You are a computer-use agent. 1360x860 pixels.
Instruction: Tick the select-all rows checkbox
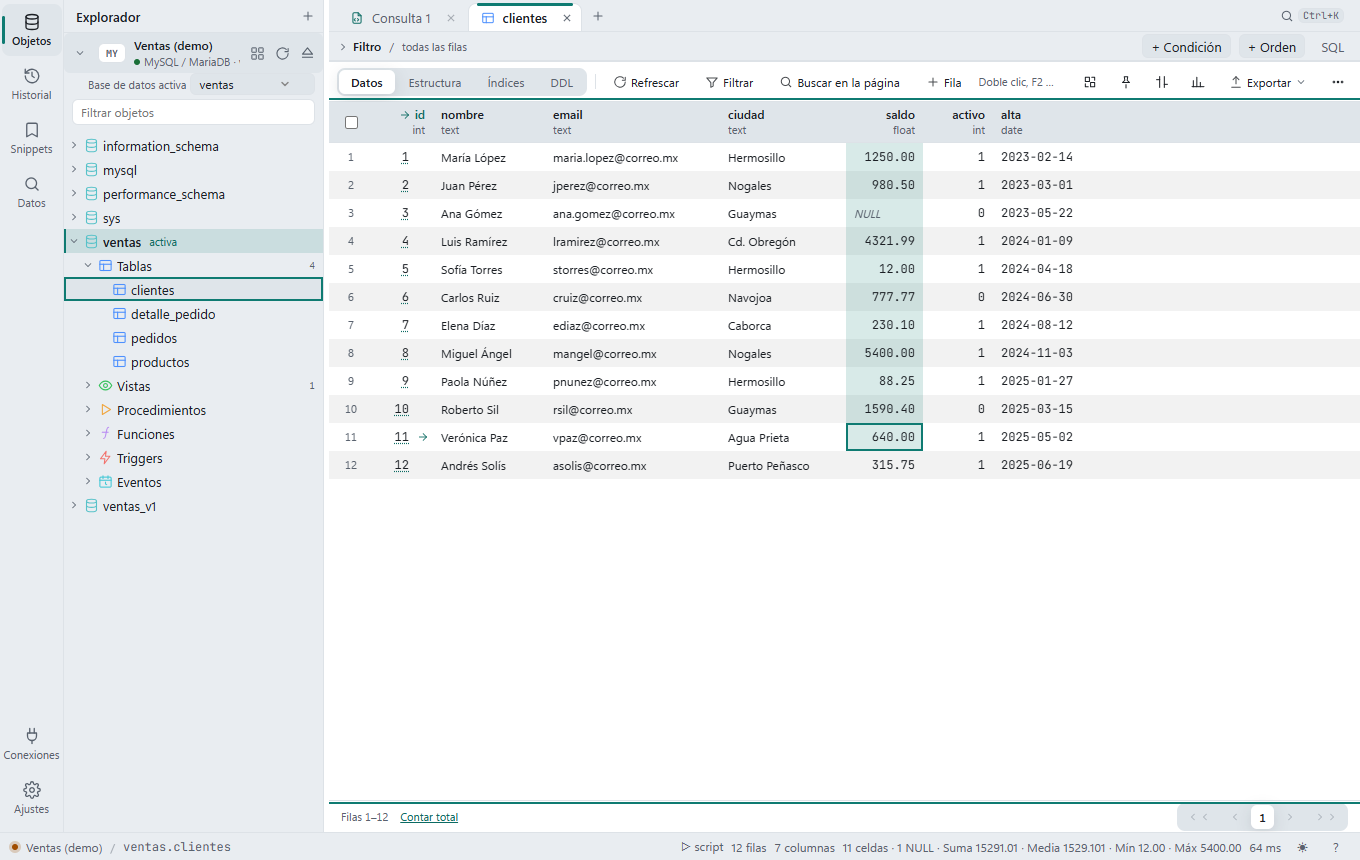tap(351, 122)
